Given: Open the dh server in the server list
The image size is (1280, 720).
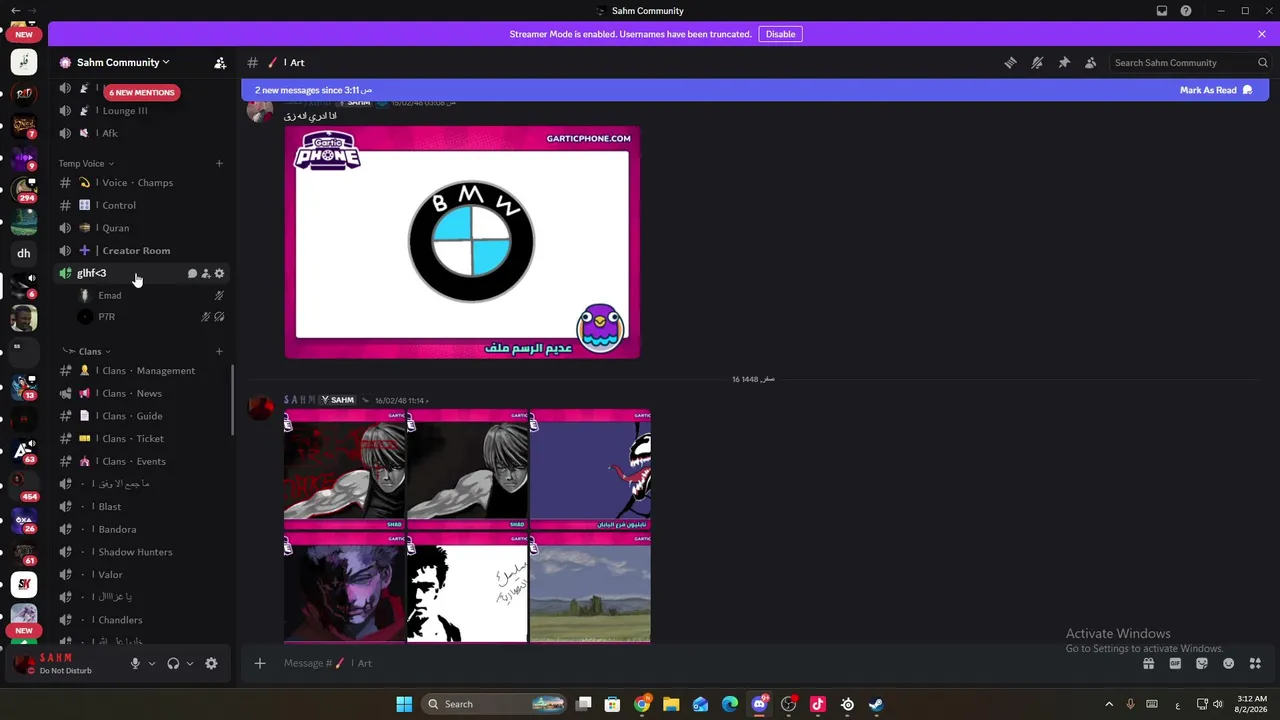Looking at the screenshot, I should (x=24, y=253).
